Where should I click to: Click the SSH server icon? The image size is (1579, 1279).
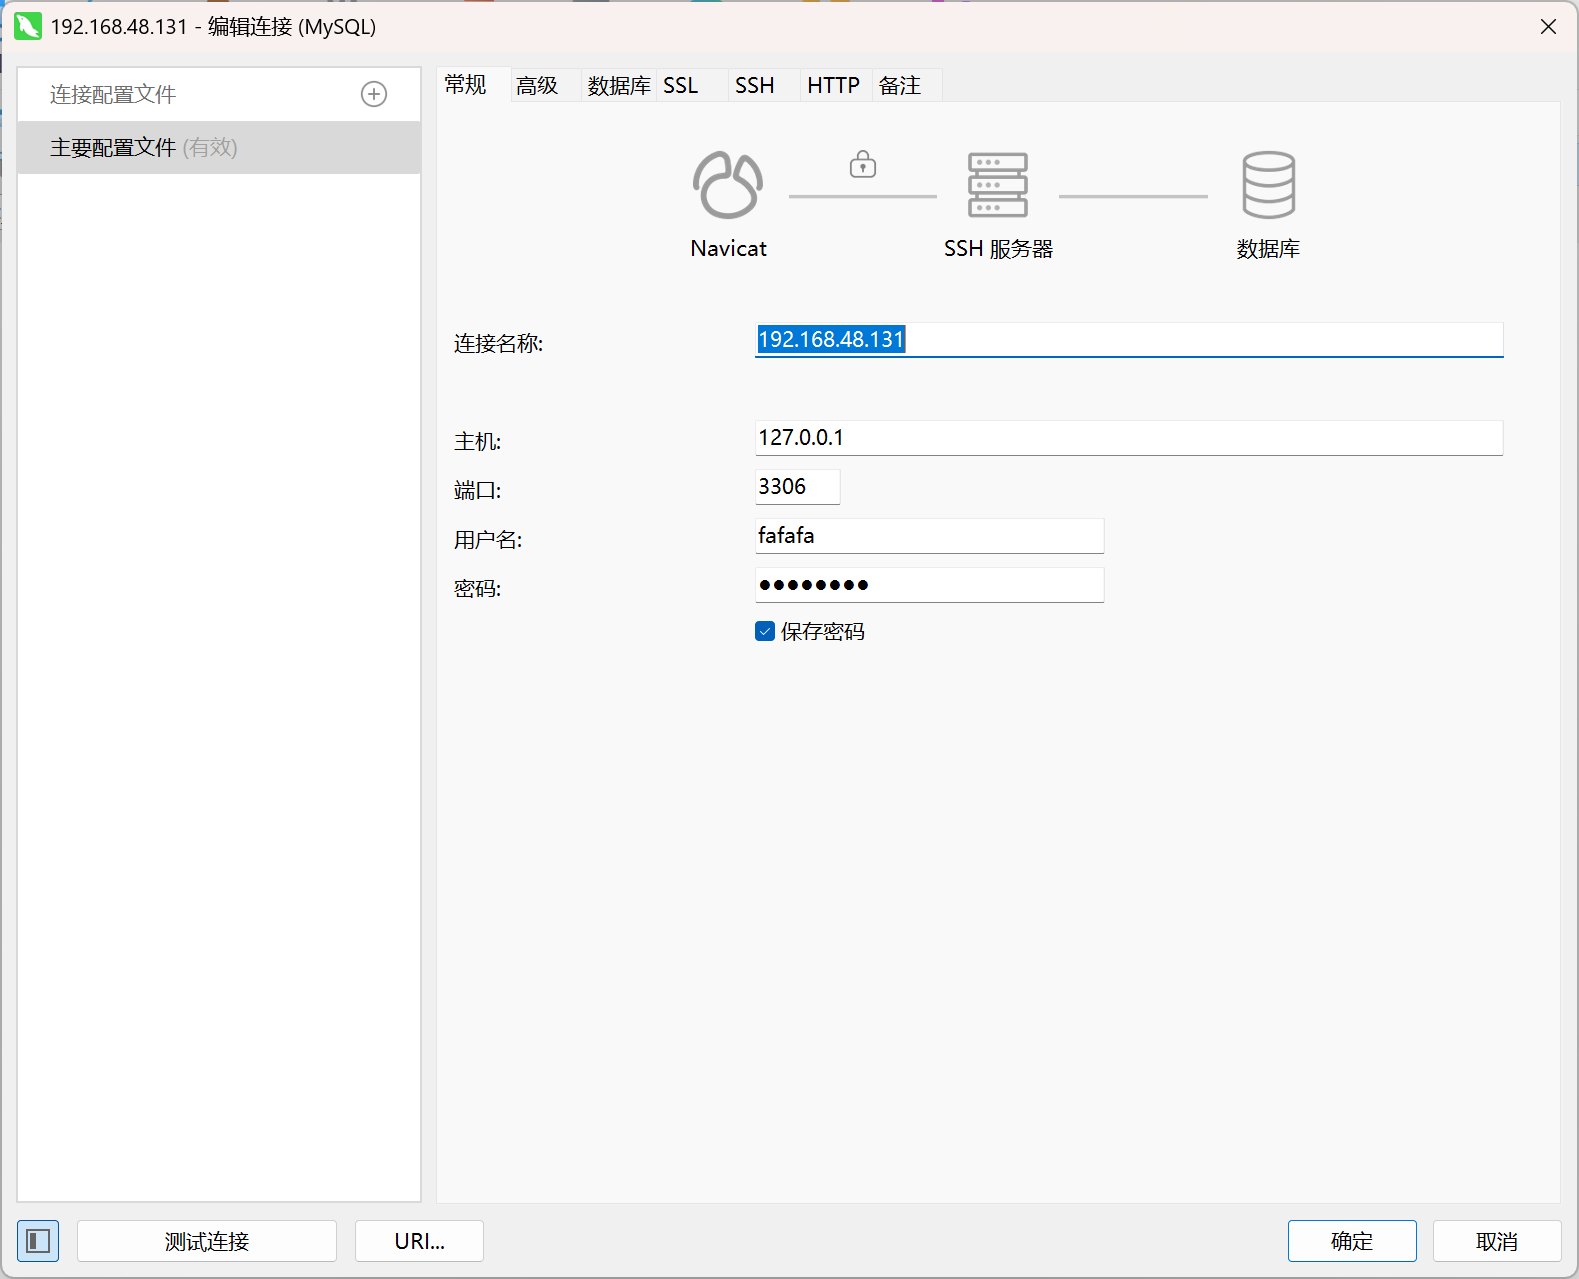tap(997, 185)
